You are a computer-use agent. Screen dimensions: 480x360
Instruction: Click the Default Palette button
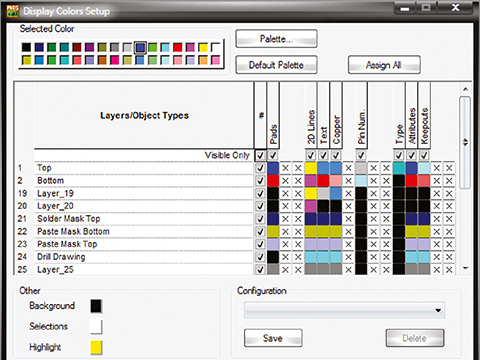pyautogui.click(x=276, y=65)
